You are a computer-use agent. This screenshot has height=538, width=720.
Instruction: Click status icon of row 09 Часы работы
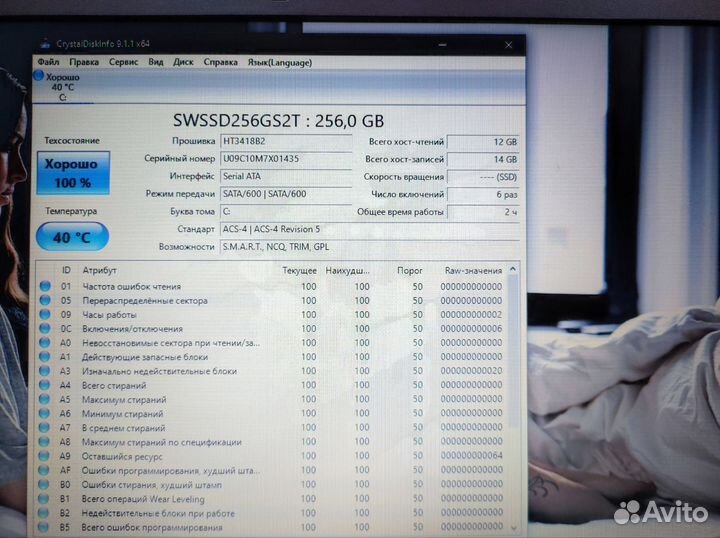pos(45,314)
